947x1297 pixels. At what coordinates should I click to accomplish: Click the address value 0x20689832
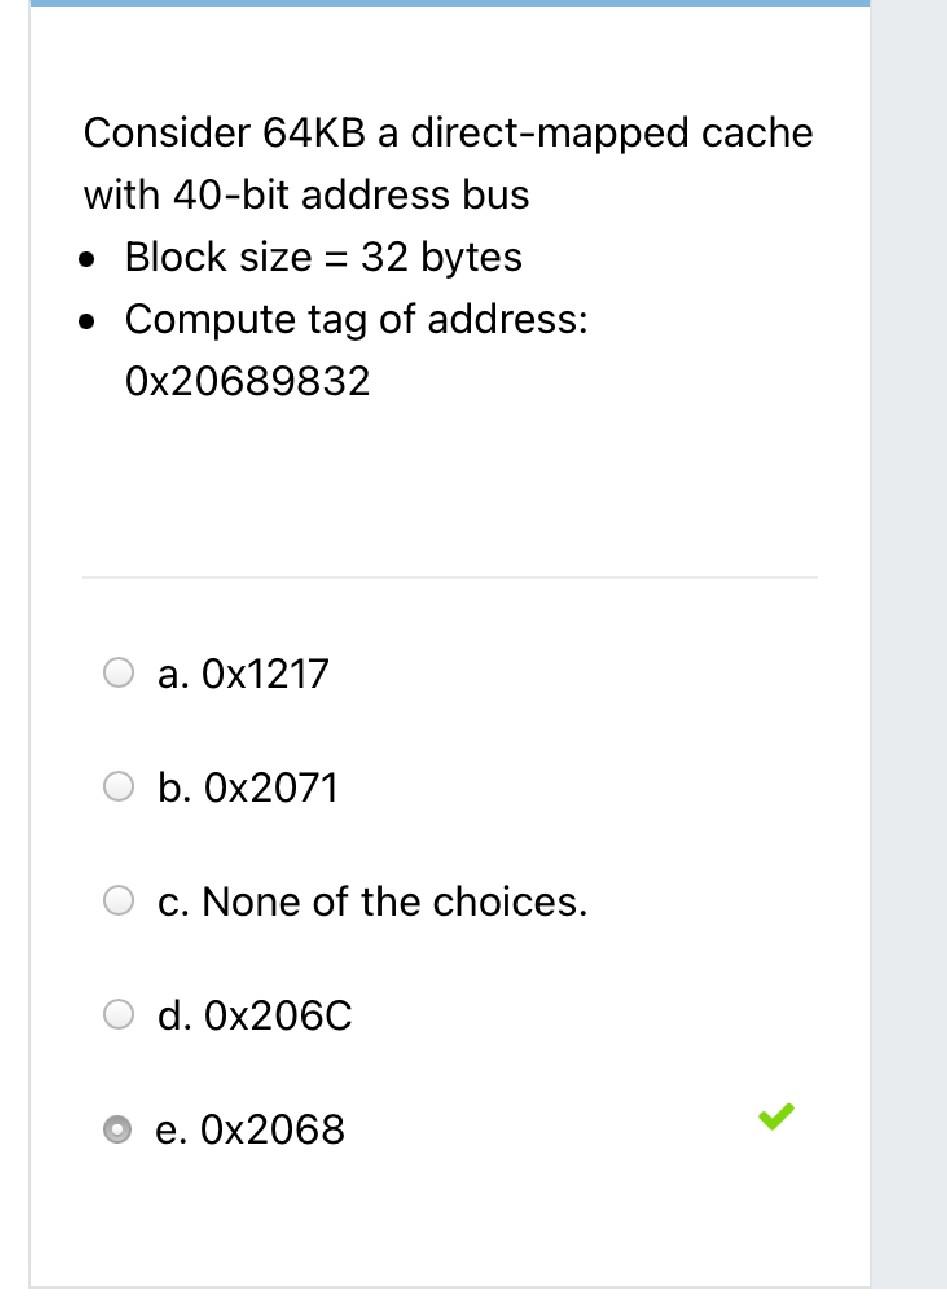[247, 380]
